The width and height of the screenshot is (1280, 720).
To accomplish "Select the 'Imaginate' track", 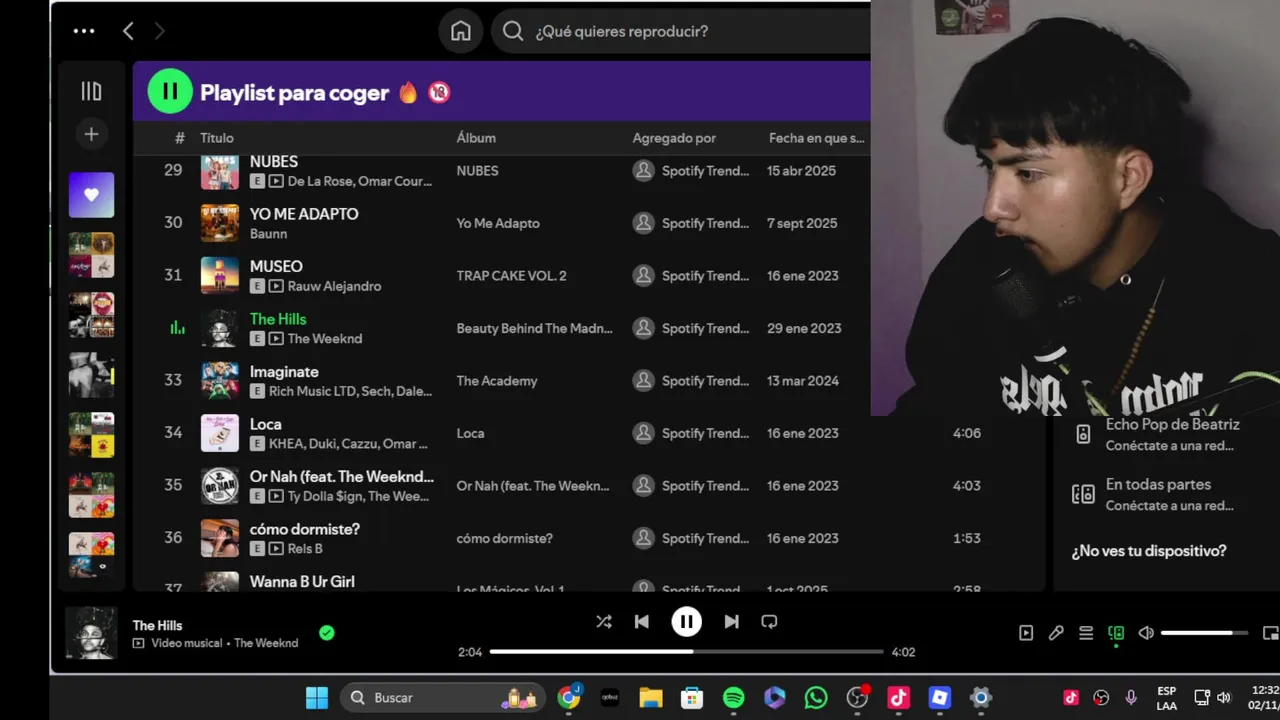I will pos(284,372).
